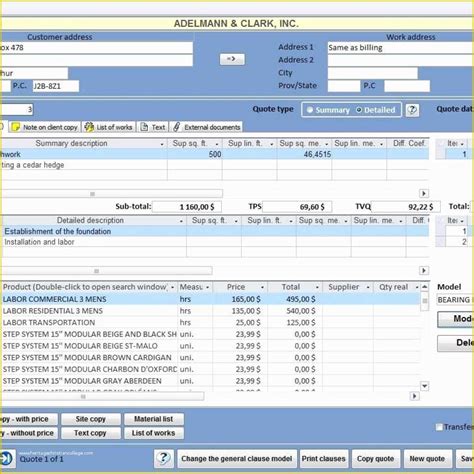Switch to Text tab
This screenshot has width=474, height=474.
point(153,127)
